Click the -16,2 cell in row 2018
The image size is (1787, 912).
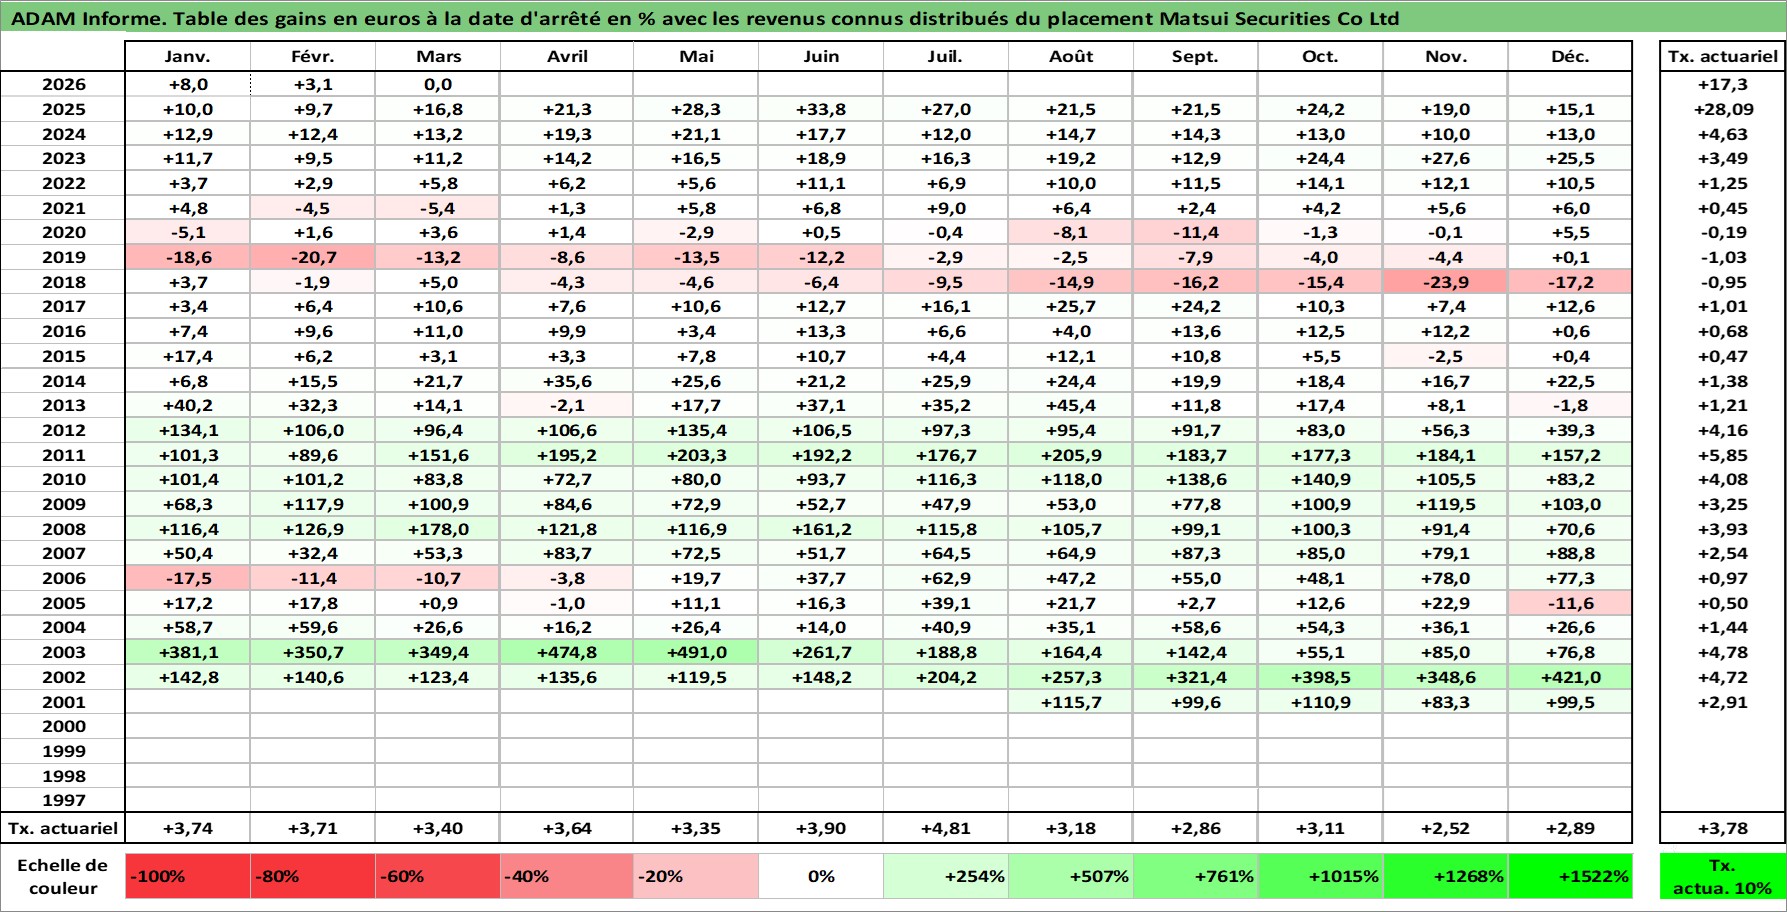(x=1195, y=282)
